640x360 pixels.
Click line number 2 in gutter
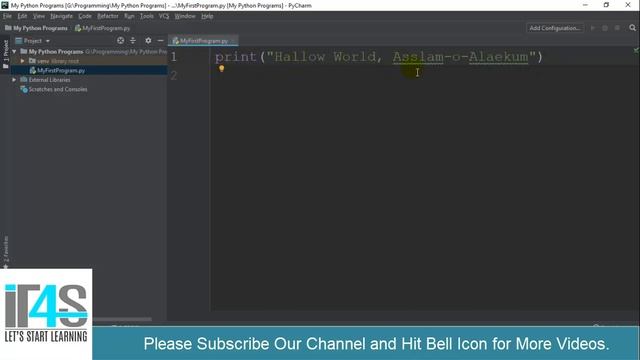coord(174,76)
